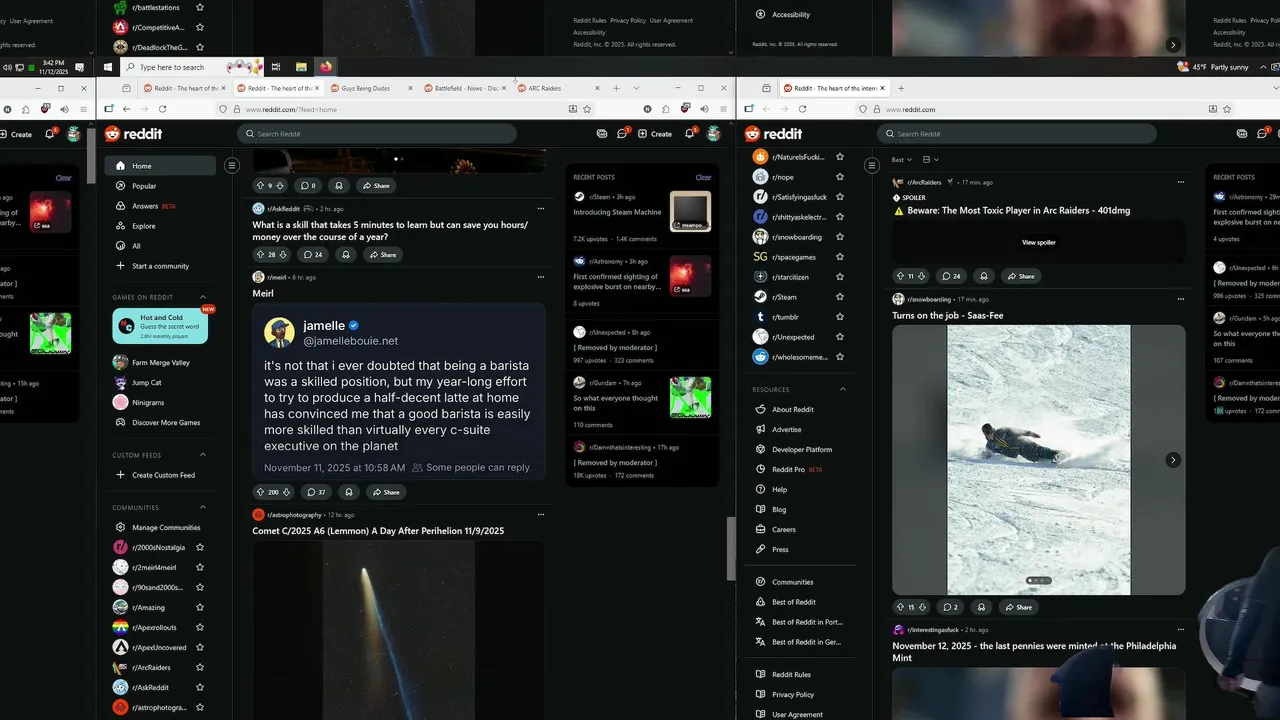Click Create post button in left window
Image resolution: width=1280 pixels, height=720 pixels.
click(655, 134)
